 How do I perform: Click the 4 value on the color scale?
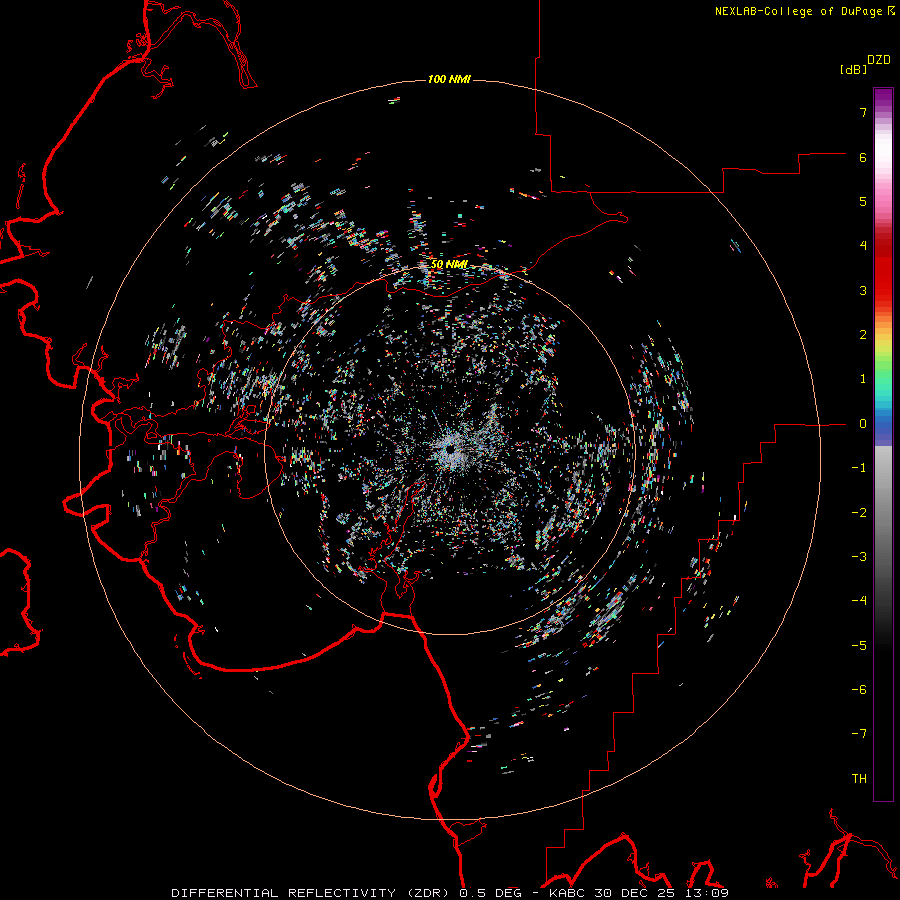[x=863, y=246]
